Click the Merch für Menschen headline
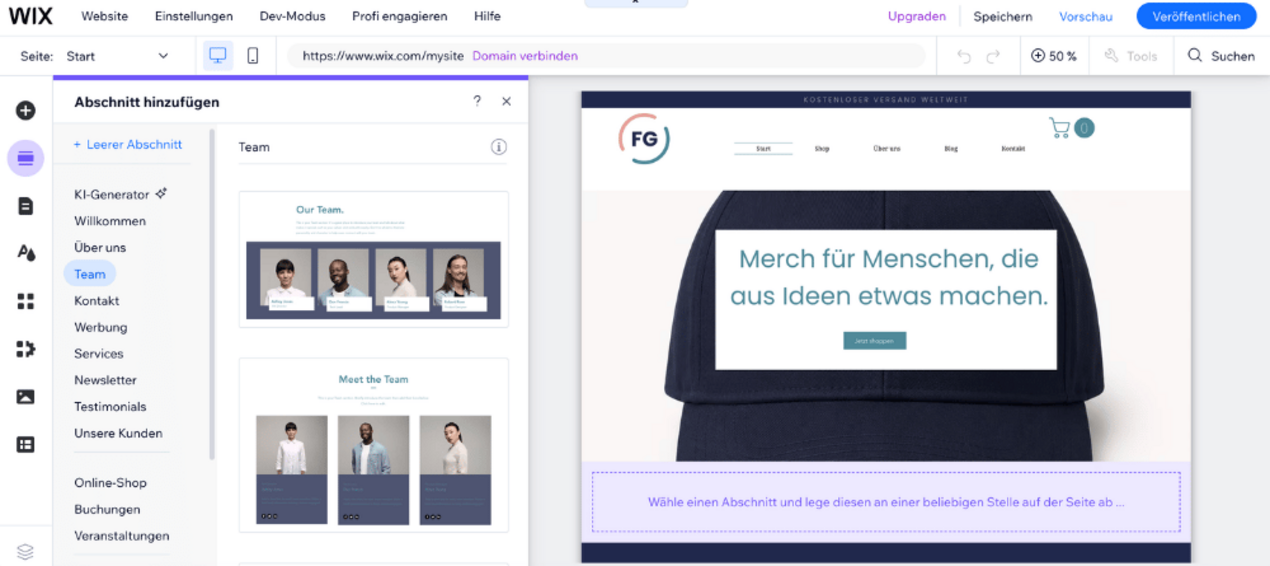Viewport: 1270px width, 566px height. tap(889, 277)
